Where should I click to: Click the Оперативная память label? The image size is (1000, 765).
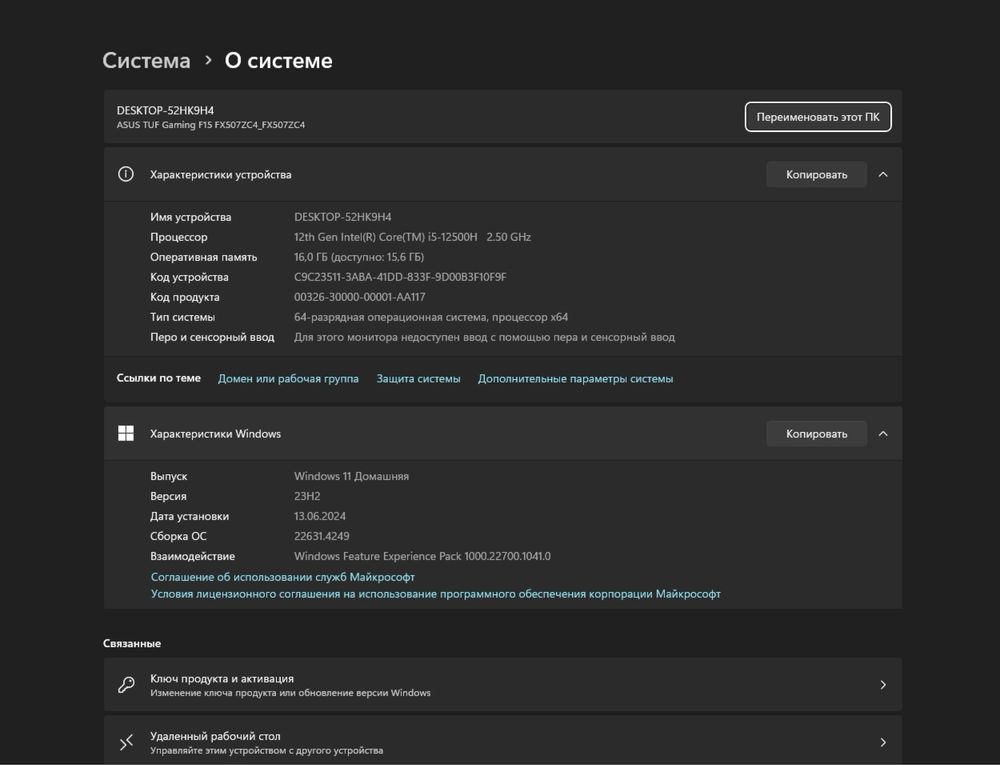(203, 257)
